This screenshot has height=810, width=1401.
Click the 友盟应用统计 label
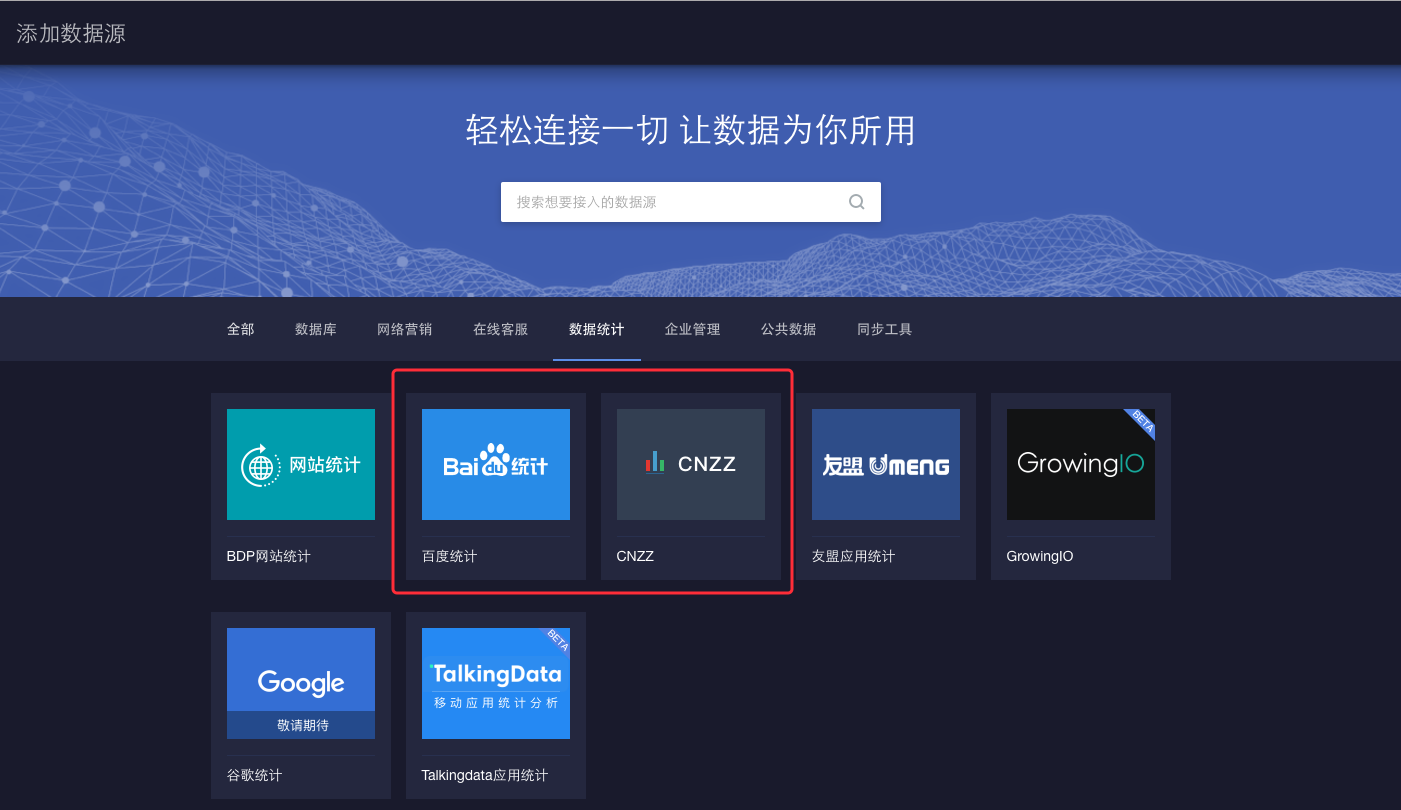[x=853, y=556]
